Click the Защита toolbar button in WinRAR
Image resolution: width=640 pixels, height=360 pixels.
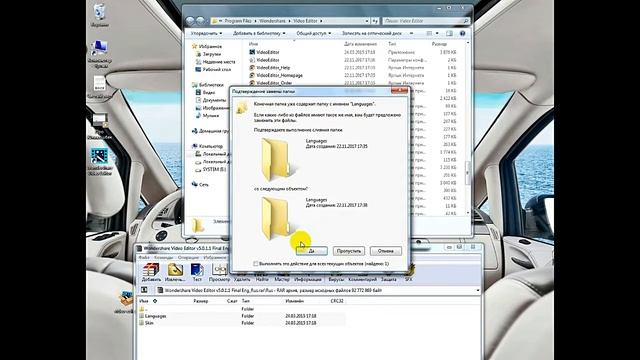(x=389, y=279)
